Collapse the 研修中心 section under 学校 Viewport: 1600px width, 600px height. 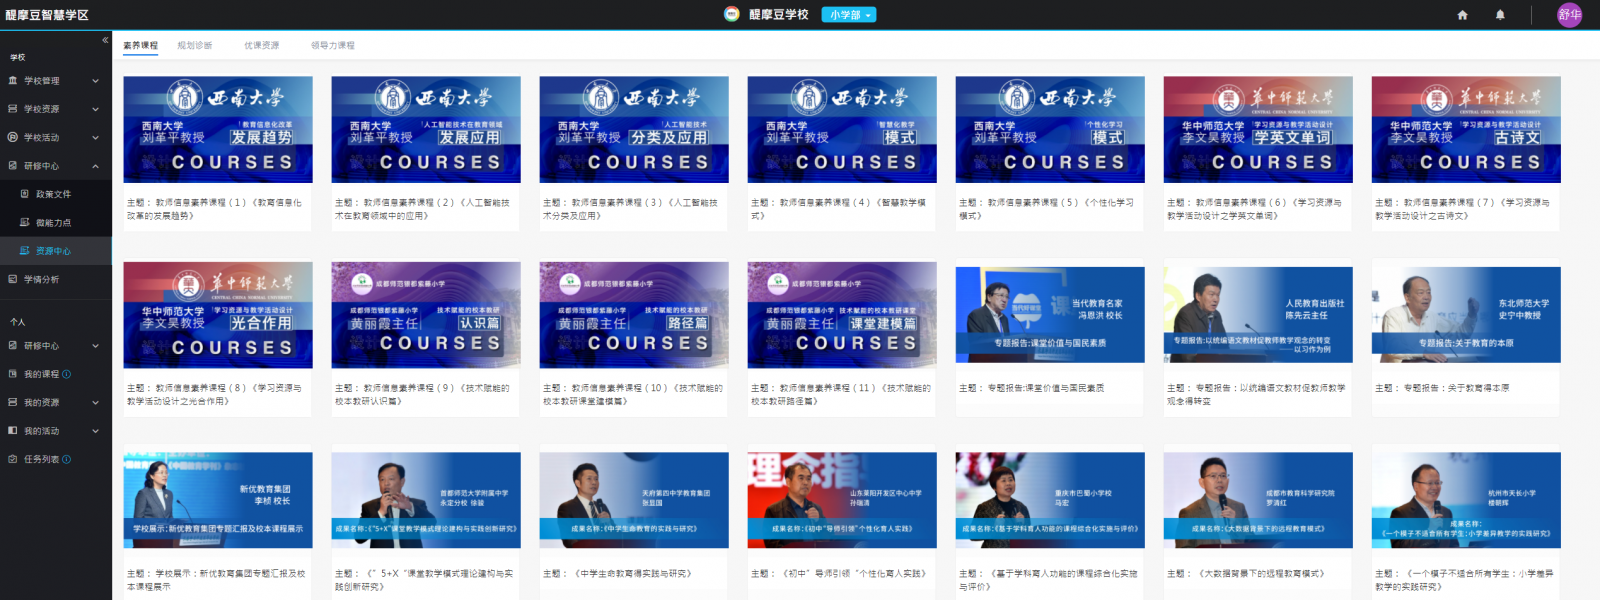pos(95,166)
